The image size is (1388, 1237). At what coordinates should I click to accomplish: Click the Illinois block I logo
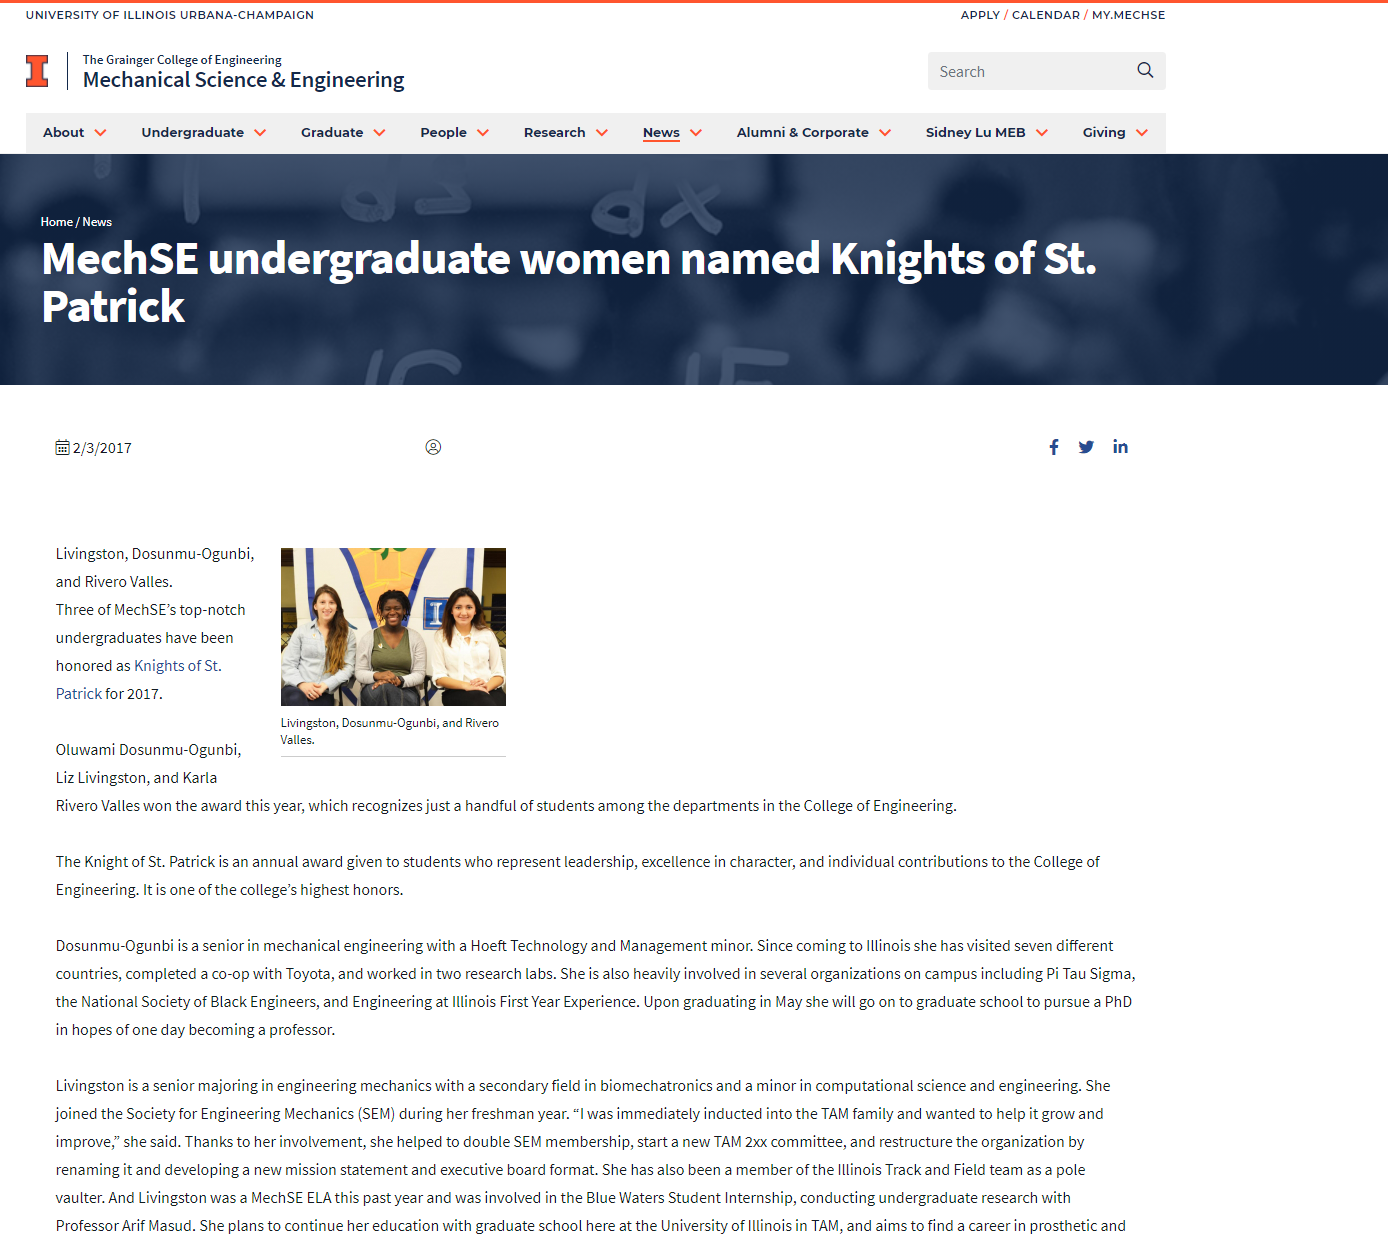click(x=37, y=71)
